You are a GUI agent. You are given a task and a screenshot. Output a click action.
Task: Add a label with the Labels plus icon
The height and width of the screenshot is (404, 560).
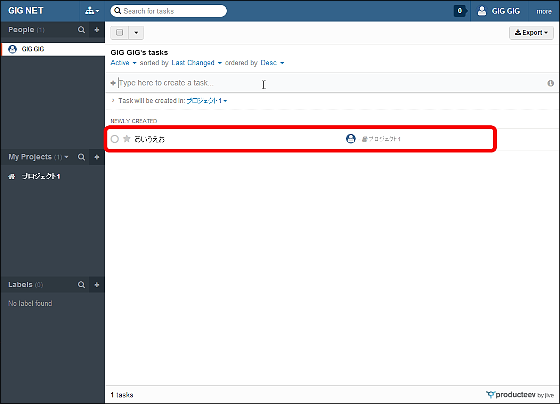click(x=97, y=285)
